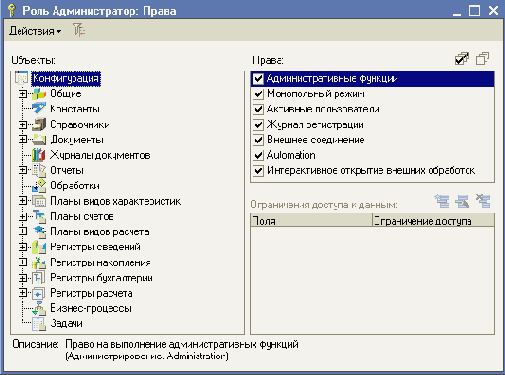The image size is (505, 375).
Task: Expand the Регистры накопления node
Action: (23, 262)
